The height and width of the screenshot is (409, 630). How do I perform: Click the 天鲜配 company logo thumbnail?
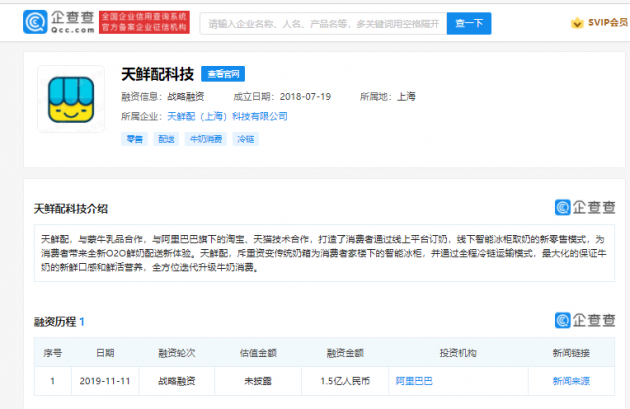tap(71, 99)
